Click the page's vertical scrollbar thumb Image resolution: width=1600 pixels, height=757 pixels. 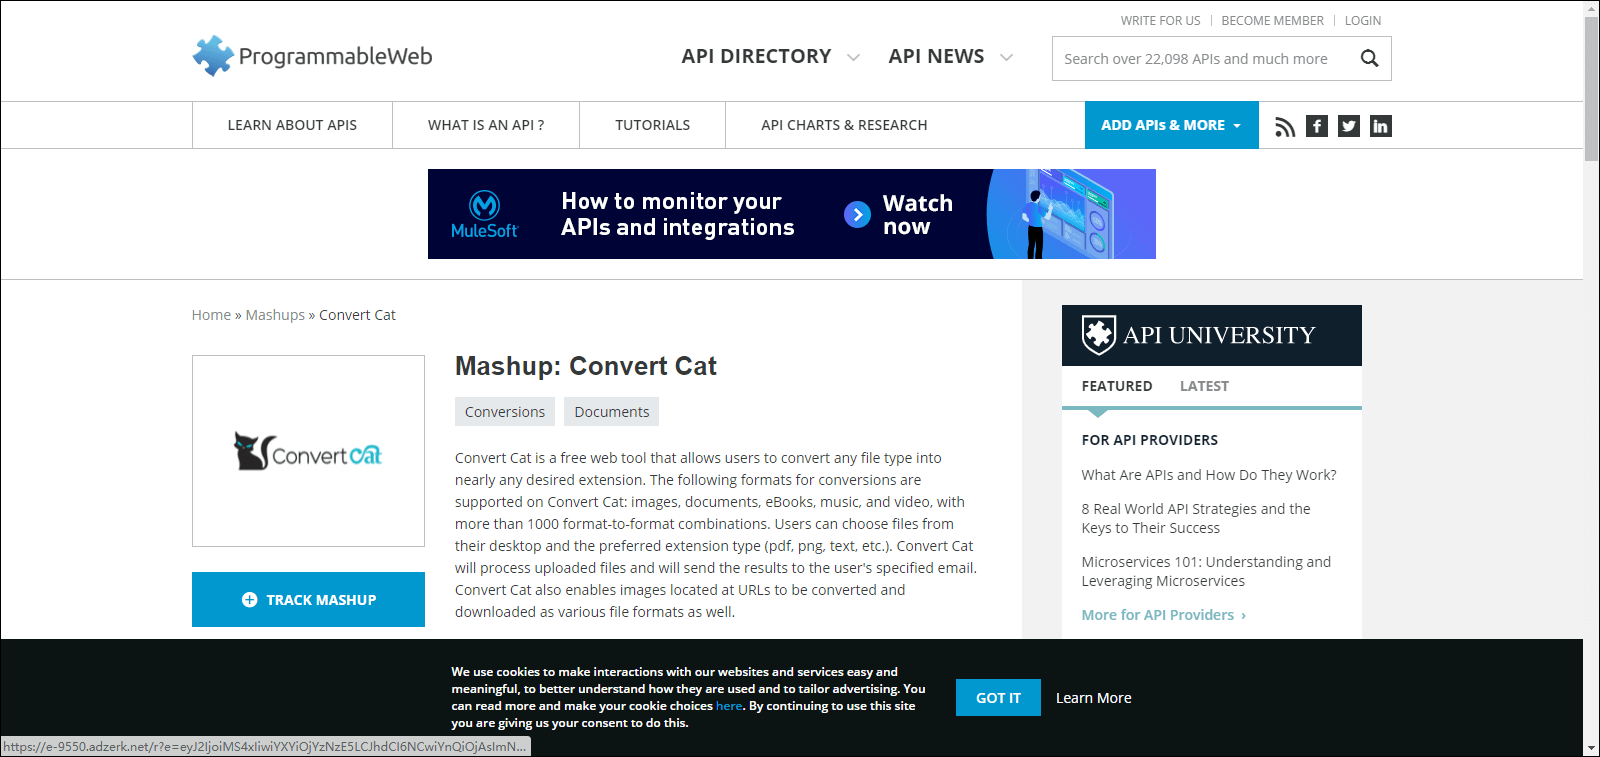pos(1591,88)
